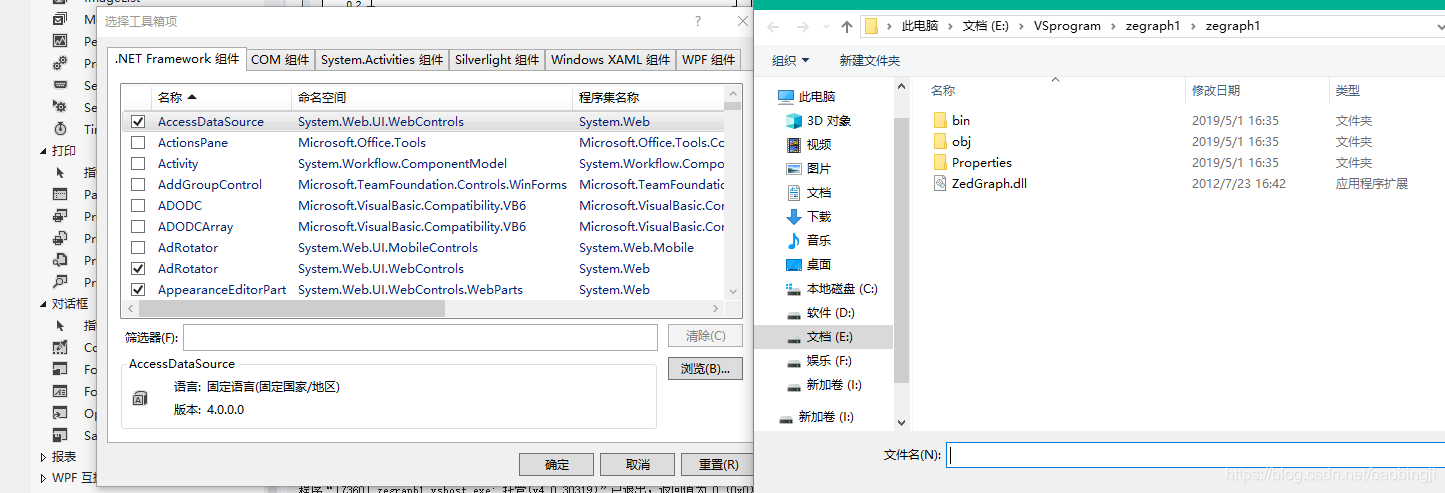The image size is (1445, 493).
Task: Click the 重置(R) button
Action: (718, 465)
